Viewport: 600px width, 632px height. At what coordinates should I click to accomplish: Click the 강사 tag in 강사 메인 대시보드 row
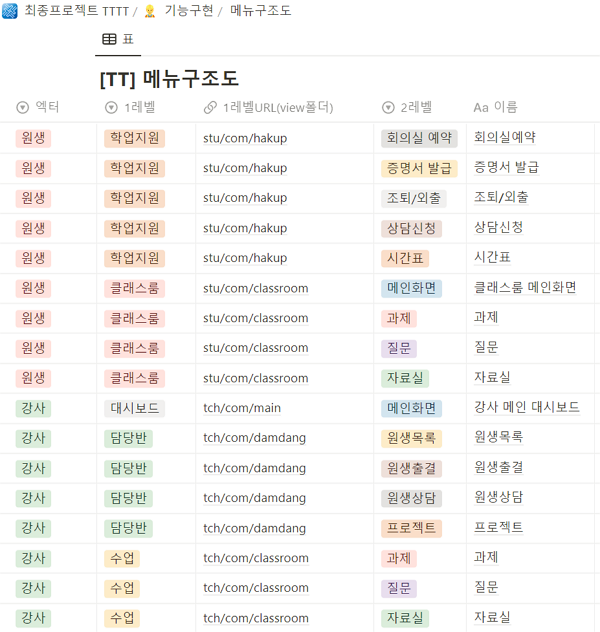point(33,408)
